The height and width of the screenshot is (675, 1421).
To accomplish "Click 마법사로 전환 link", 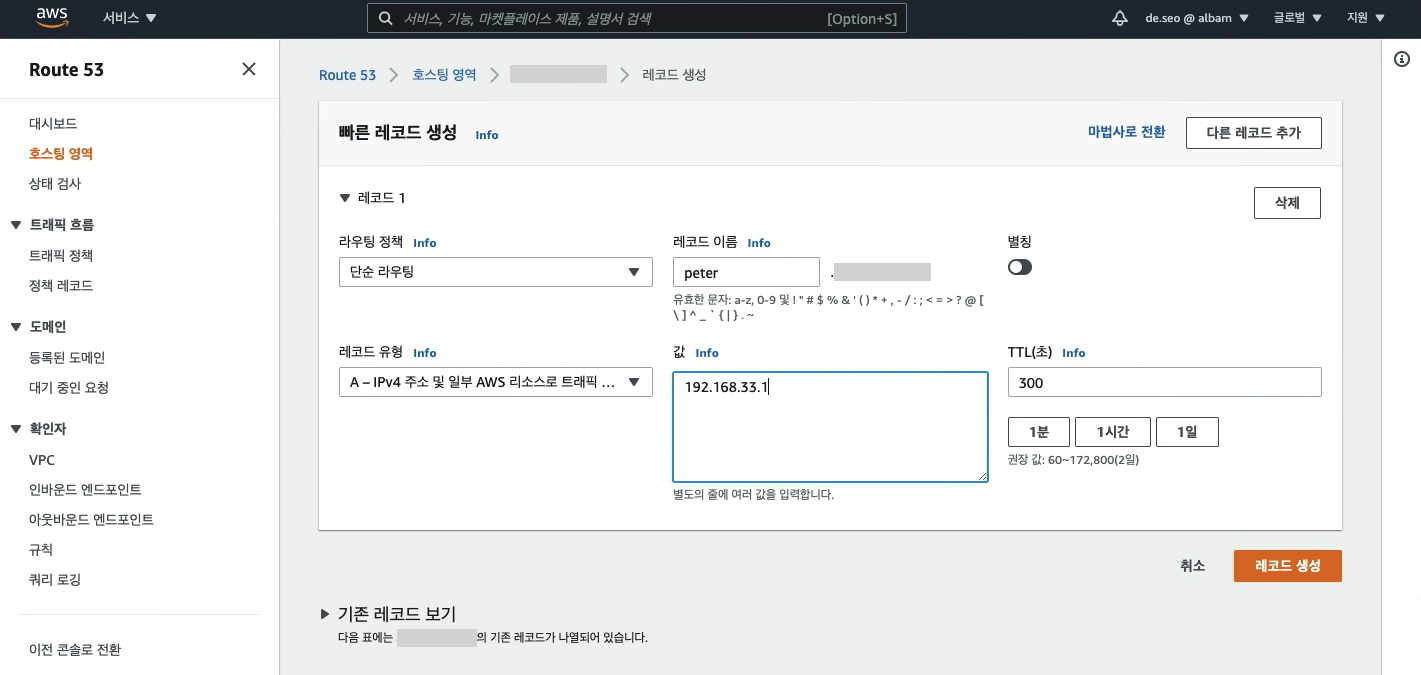I will point(1126,132).
